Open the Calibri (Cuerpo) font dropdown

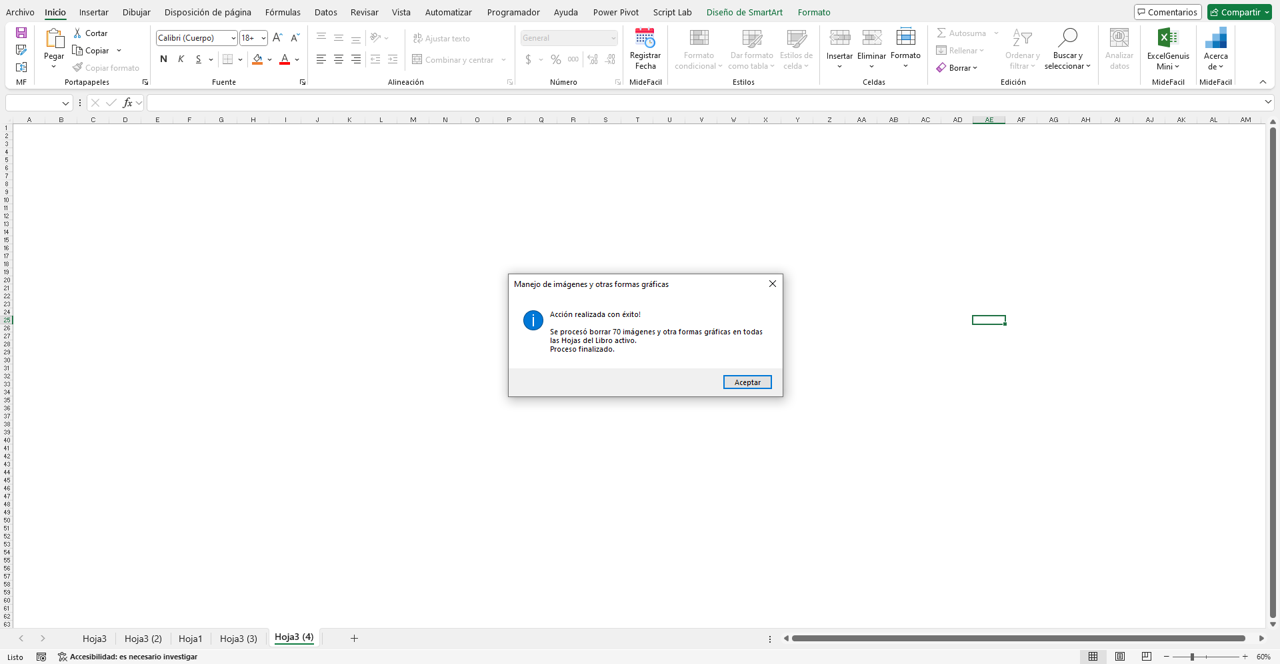[x=233, y=38]
